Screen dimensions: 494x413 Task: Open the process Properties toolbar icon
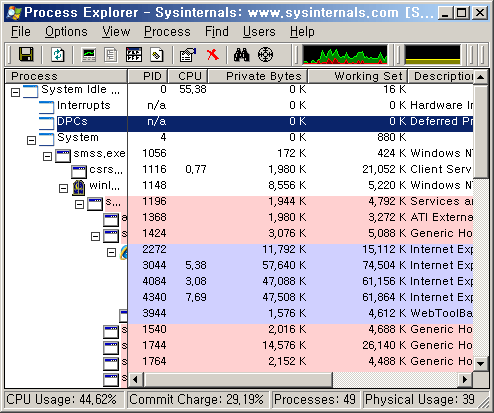coord(188,55)
